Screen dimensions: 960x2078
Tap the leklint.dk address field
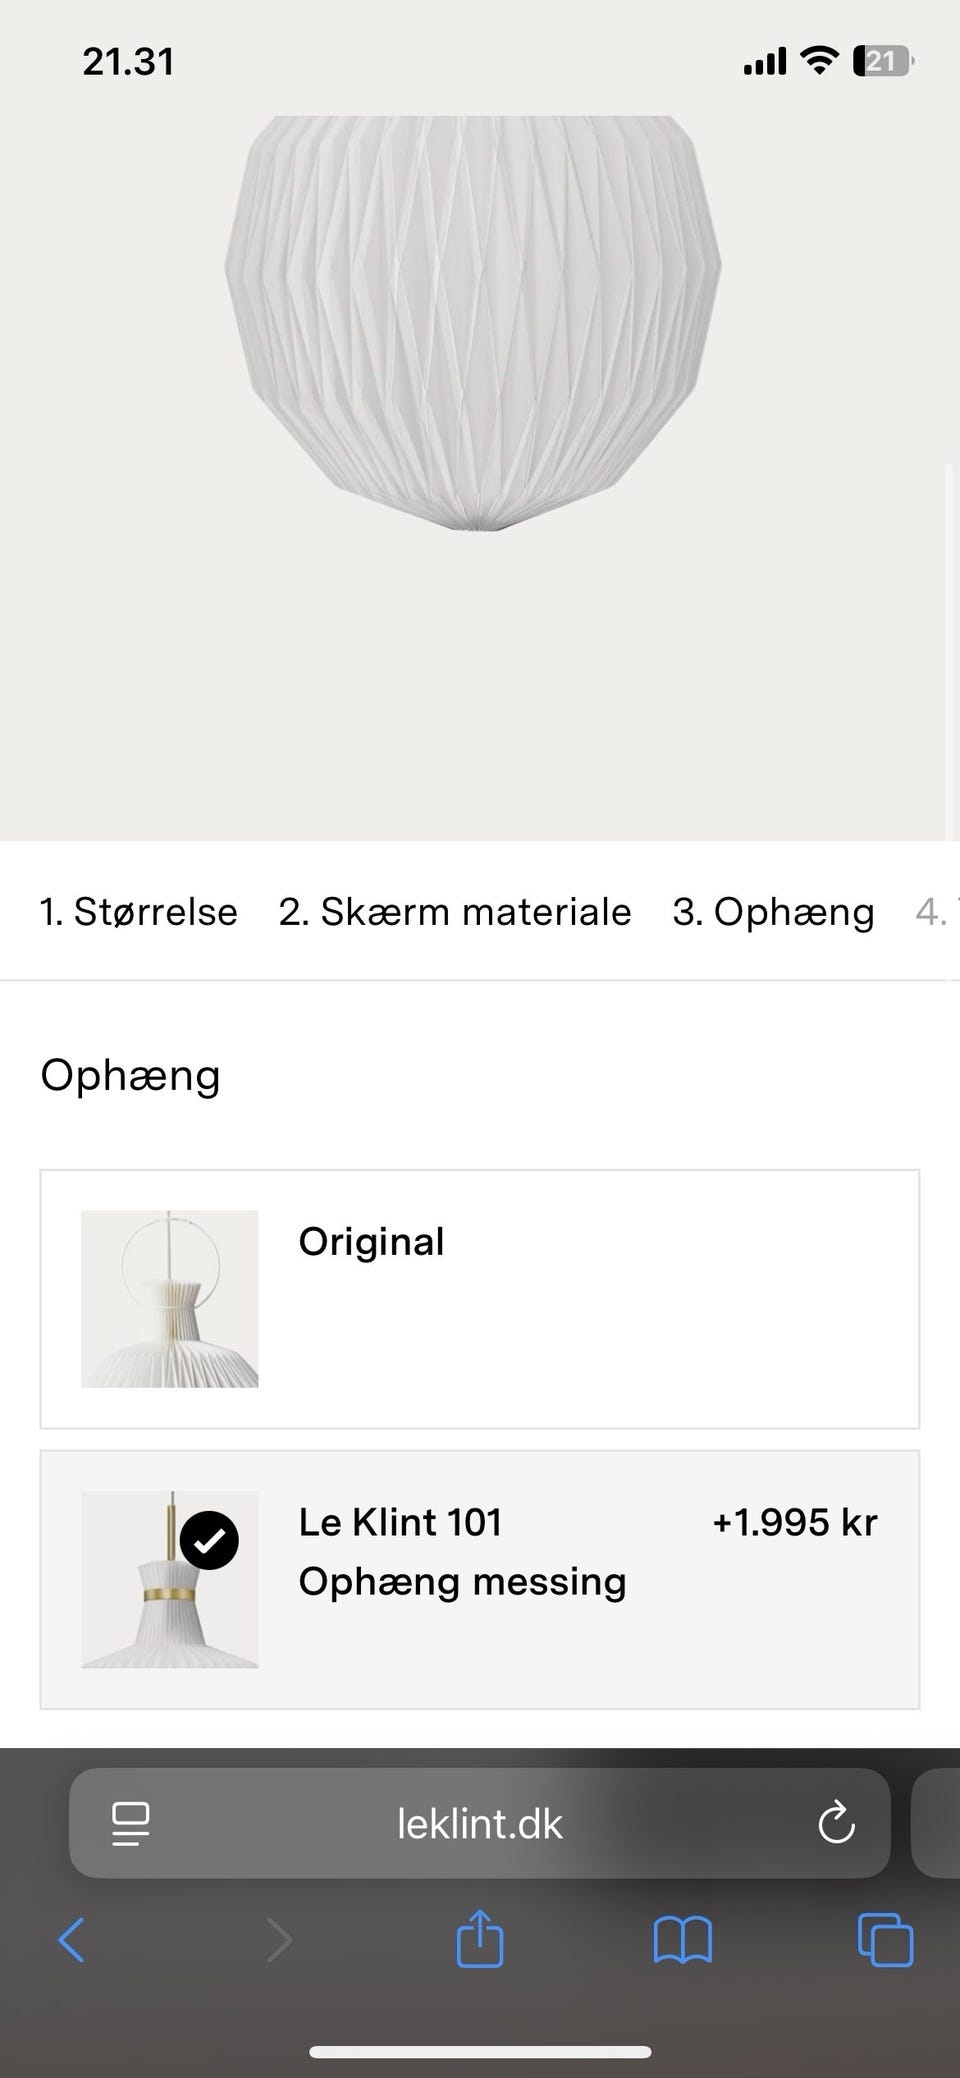(479, 1823)
